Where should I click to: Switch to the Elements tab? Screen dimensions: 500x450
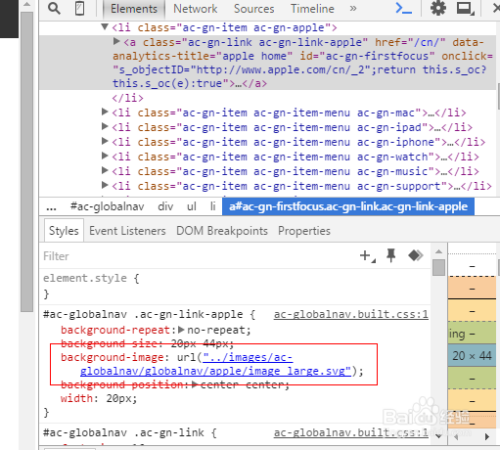point(134,9)
